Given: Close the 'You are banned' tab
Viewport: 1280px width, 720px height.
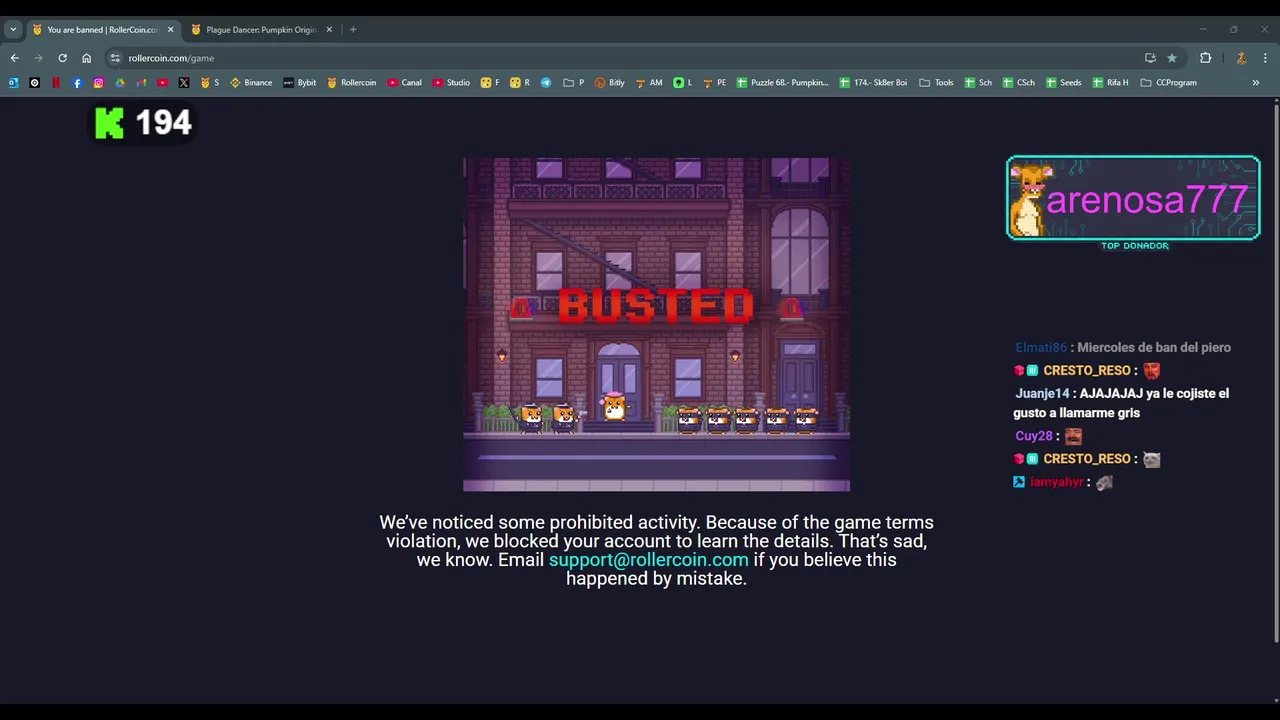Looking at the screenshot, I should pyautogui.click(x=170, y=30).
